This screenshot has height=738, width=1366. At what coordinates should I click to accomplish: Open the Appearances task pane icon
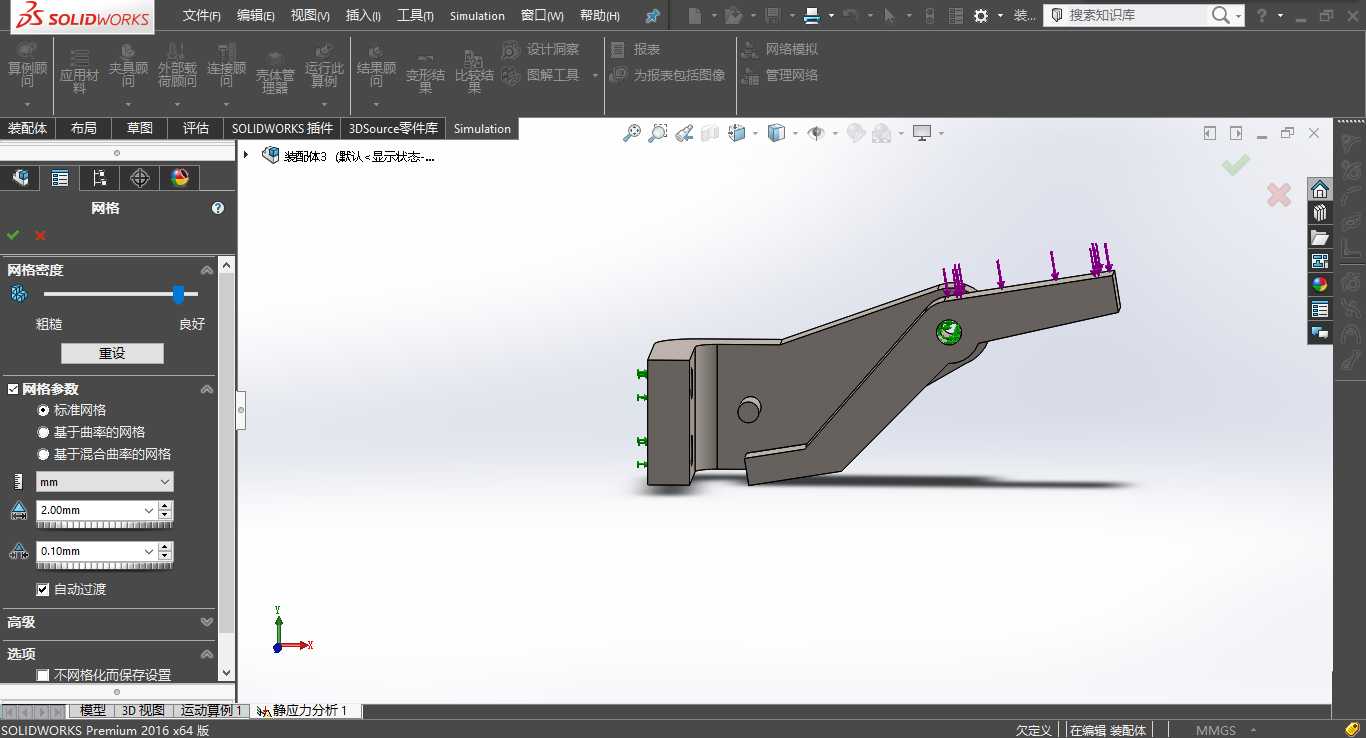tap(1320, 285)
